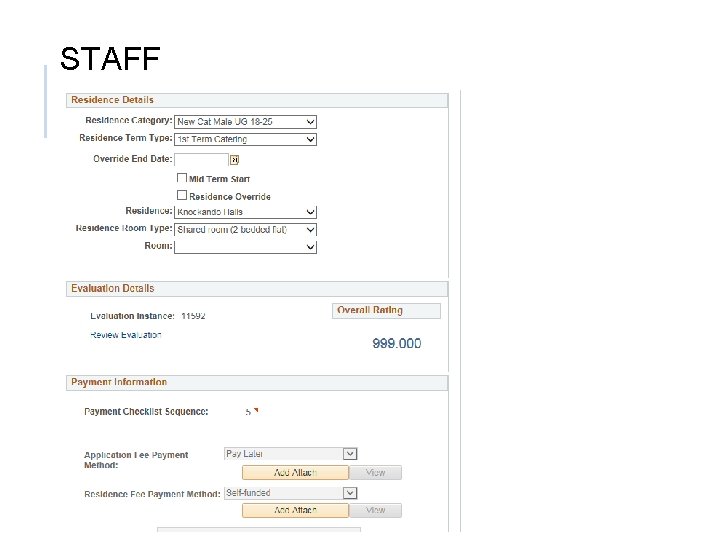
Task: Open the Residence Category dropdown
Action: (x=245, y=122)
